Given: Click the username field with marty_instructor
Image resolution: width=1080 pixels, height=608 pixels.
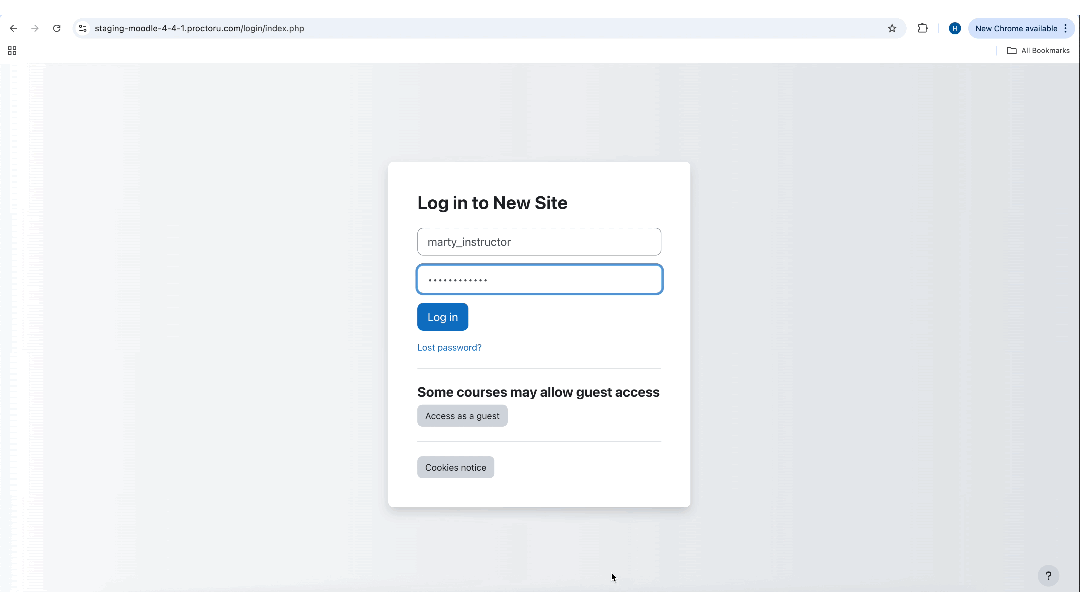Looking at the screenshot, I should pyautogui.click(x=539, y=242).
